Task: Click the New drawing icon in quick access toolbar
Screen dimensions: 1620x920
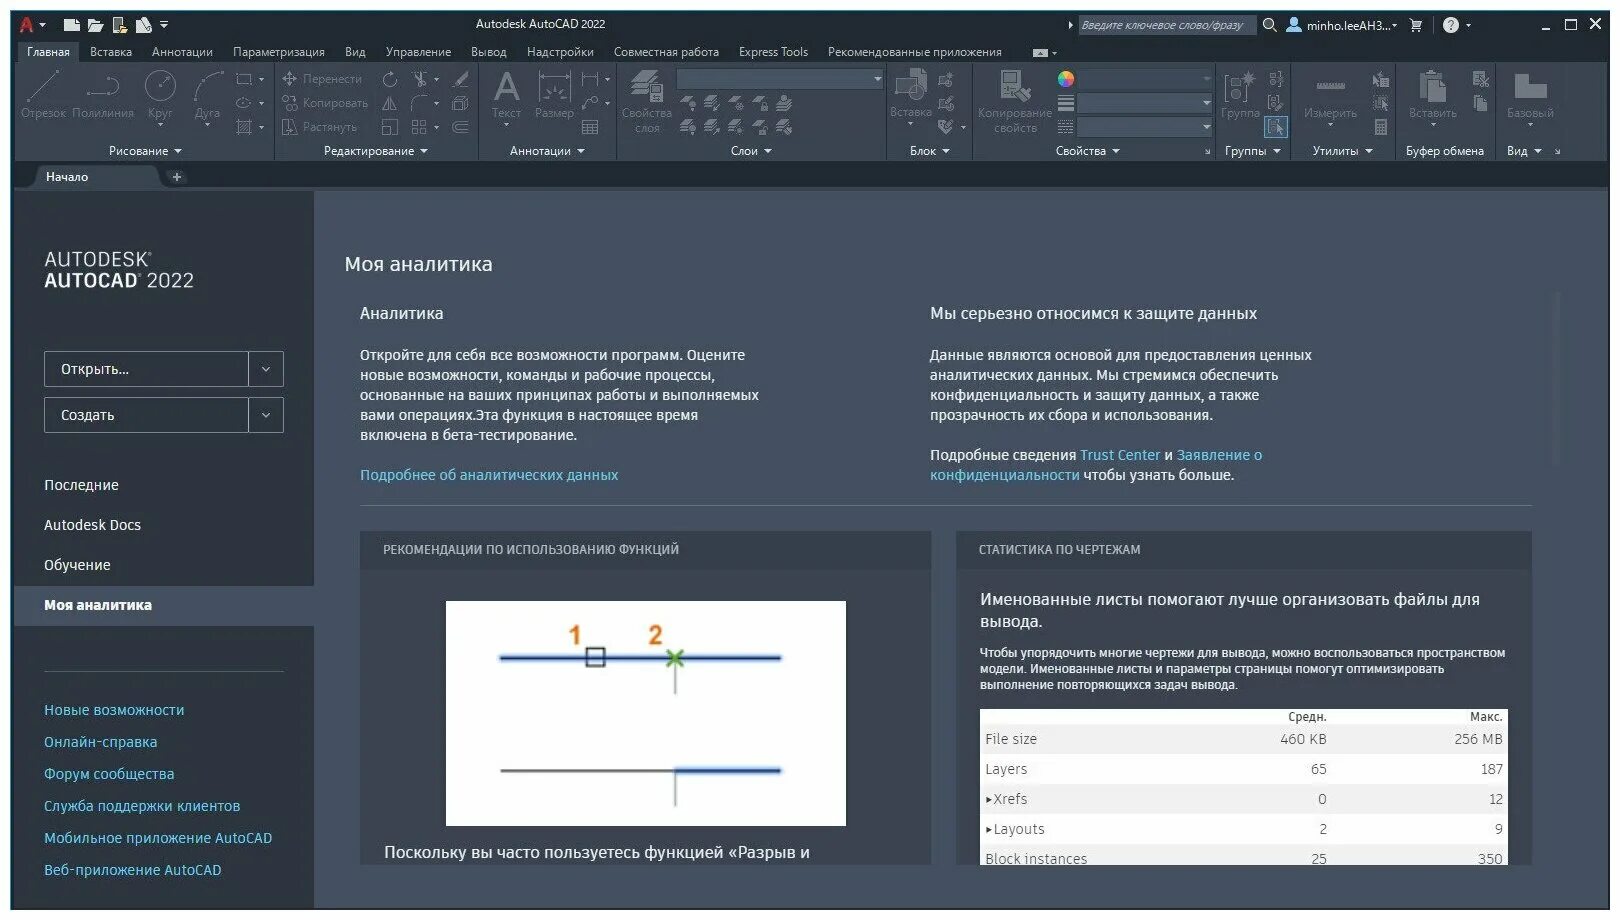Action: pos(71,25)
